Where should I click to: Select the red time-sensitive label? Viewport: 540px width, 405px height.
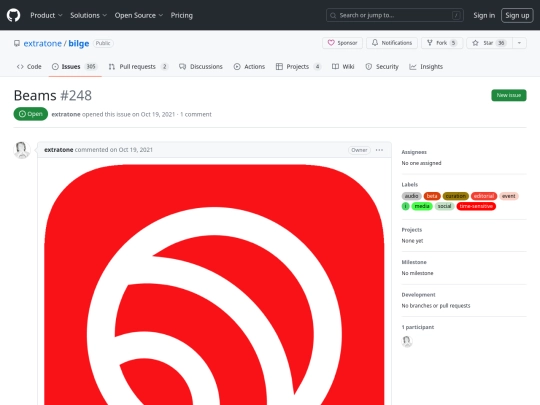point(476,206)
